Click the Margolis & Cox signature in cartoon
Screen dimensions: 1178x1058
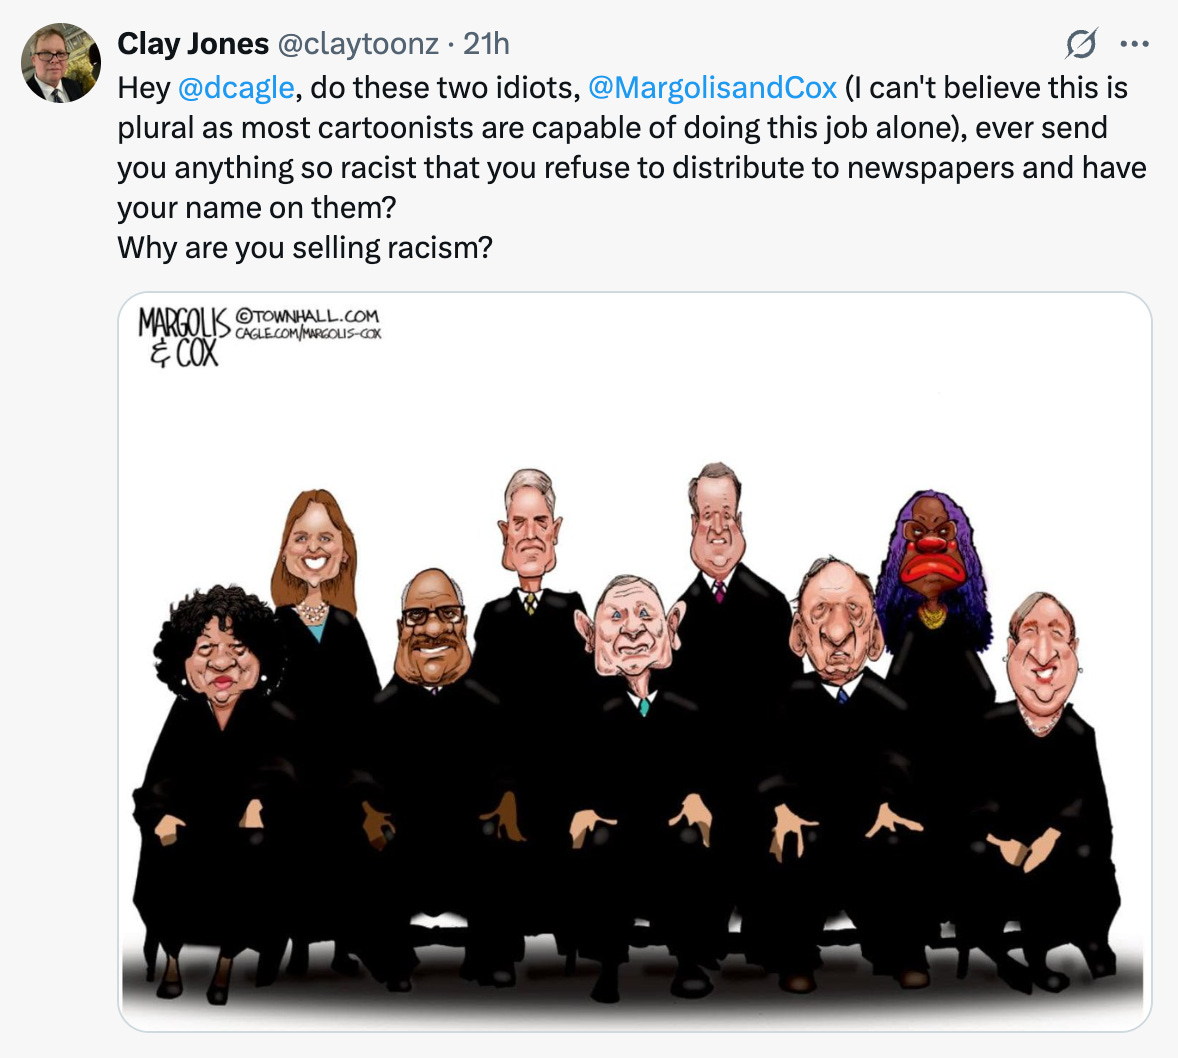coord(183,337)
